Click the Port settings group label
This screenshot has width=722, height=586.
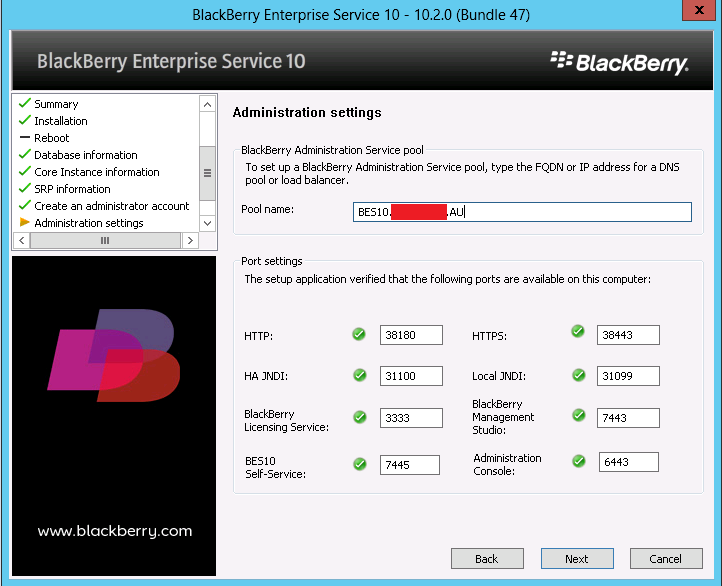pyautogui.click(x=272, y=261)
